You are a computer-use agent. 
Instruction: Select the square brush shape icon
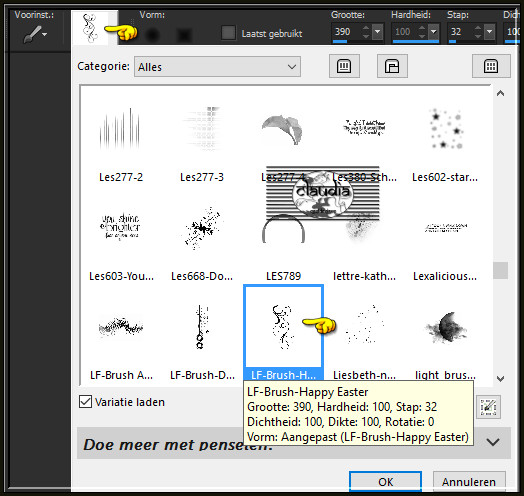[183, 34]
